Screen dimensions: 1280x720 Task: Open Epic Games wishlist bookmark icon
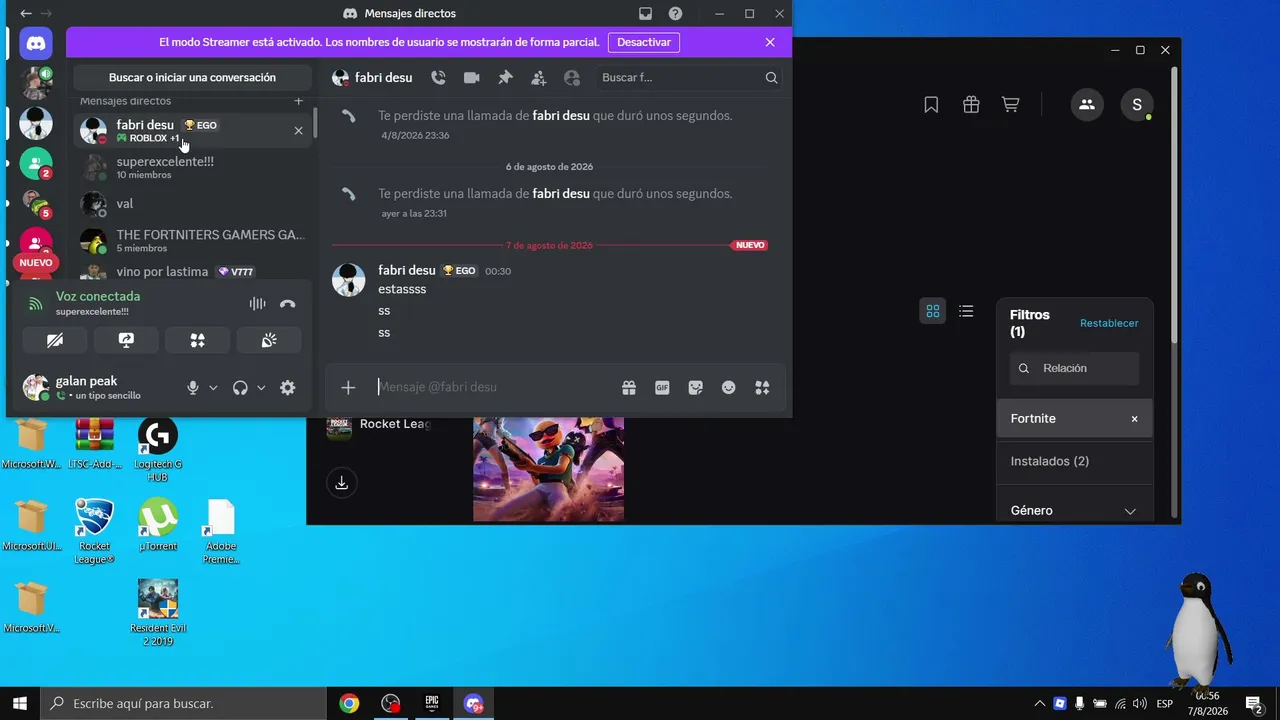tap(931, 105)
